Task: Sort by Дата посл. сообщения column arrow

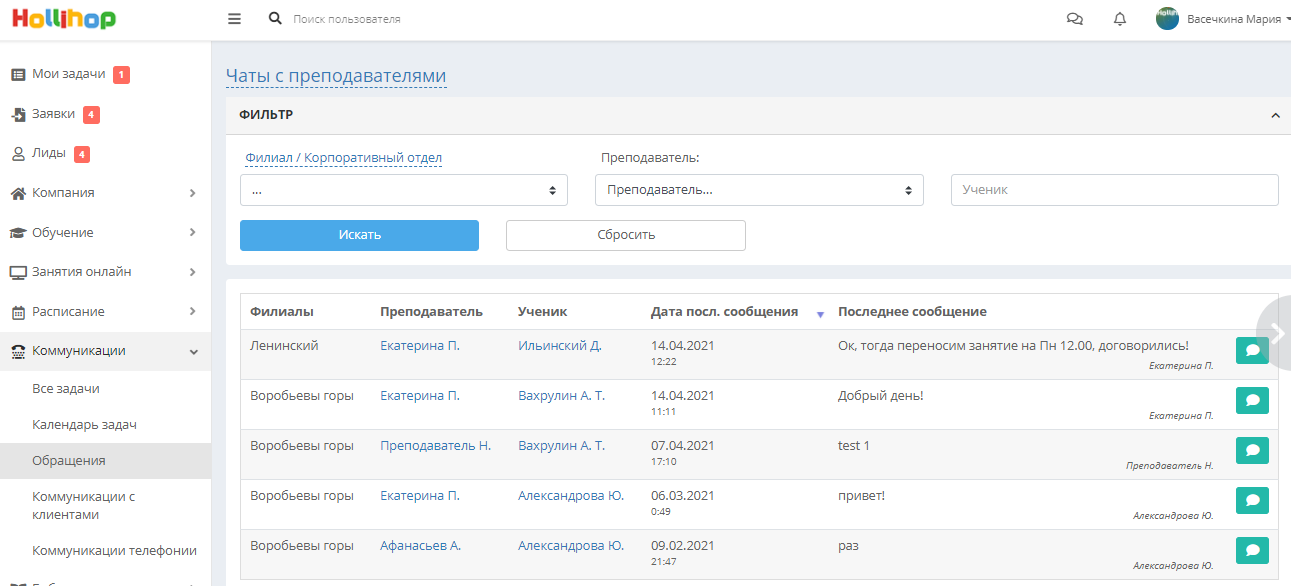Action: 820,314
